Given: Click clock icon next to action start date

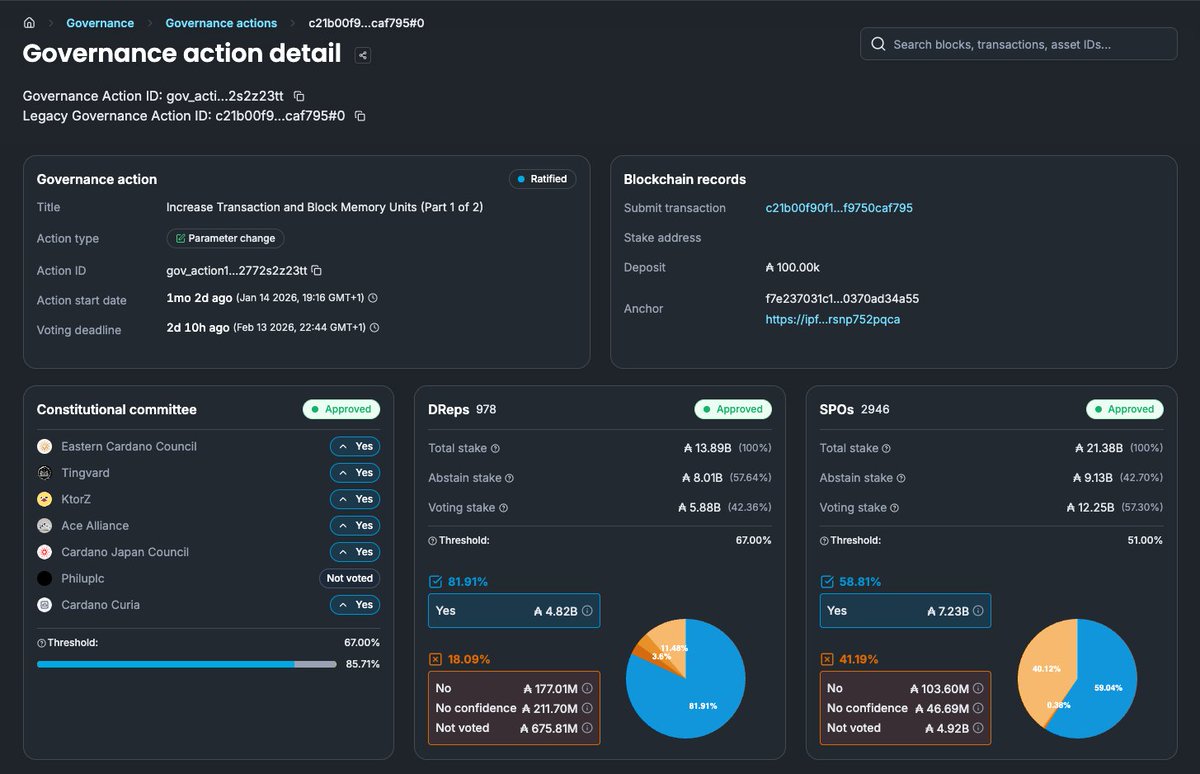Looking at the screenshot, I should click(373, 298).
